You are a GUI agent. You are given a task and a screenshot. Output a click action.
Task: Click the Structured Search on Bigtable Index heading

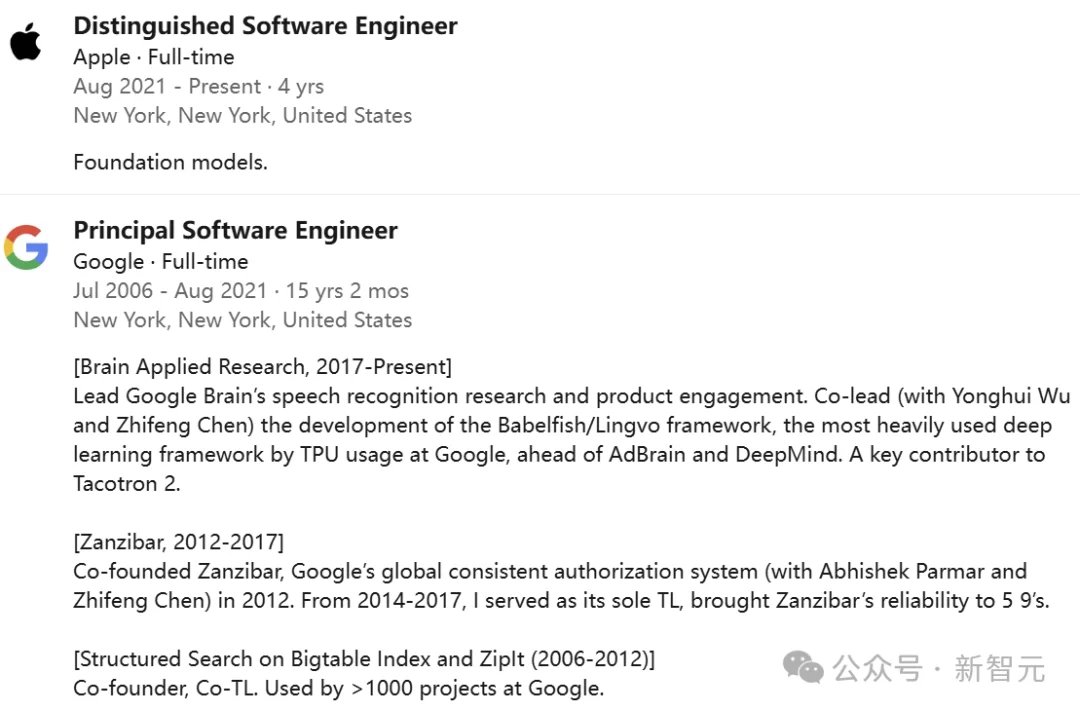click(364, 659)
